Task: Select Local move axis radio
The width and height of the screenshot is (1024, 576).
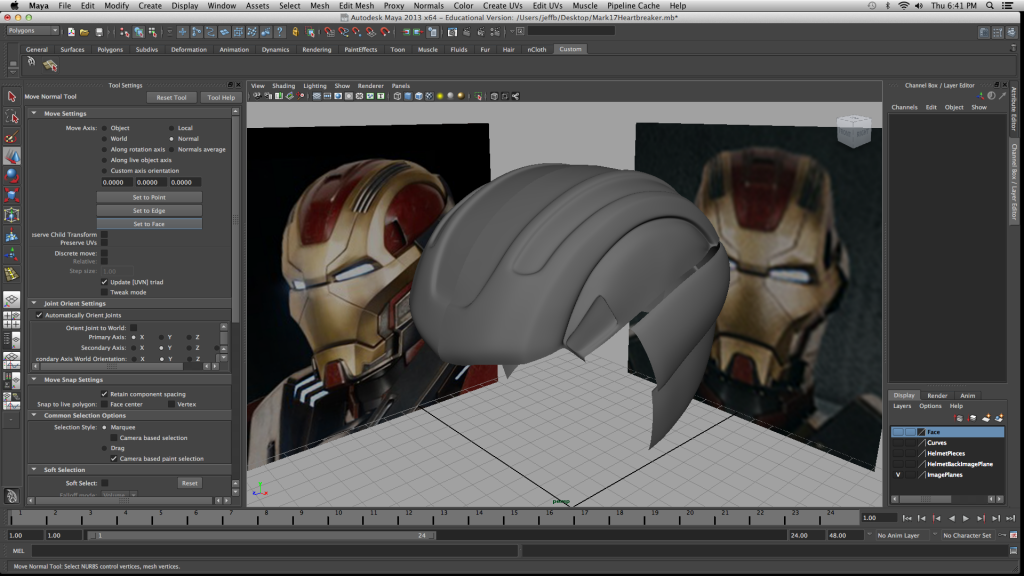Action: 172,128
